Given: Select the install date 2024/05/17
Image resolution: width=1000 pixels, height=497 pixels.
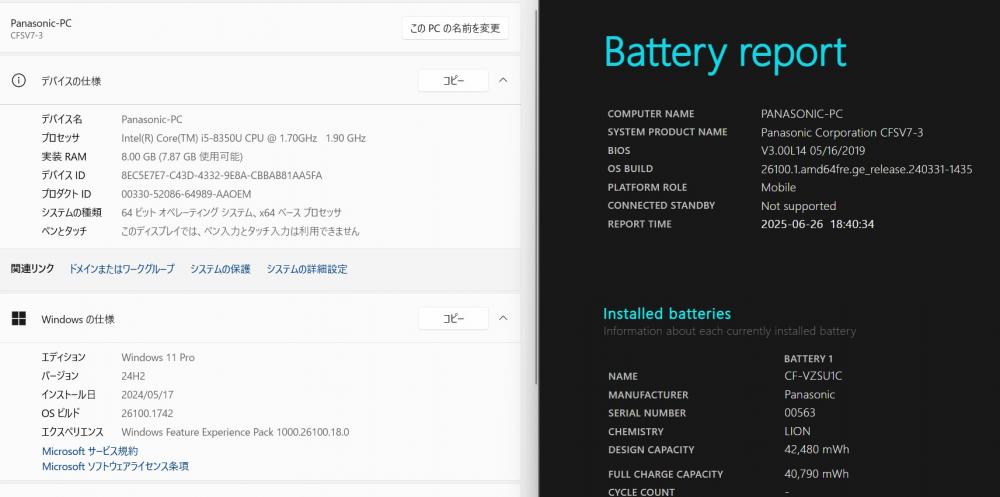Looking at the screenshot, I should click(147, 394).
